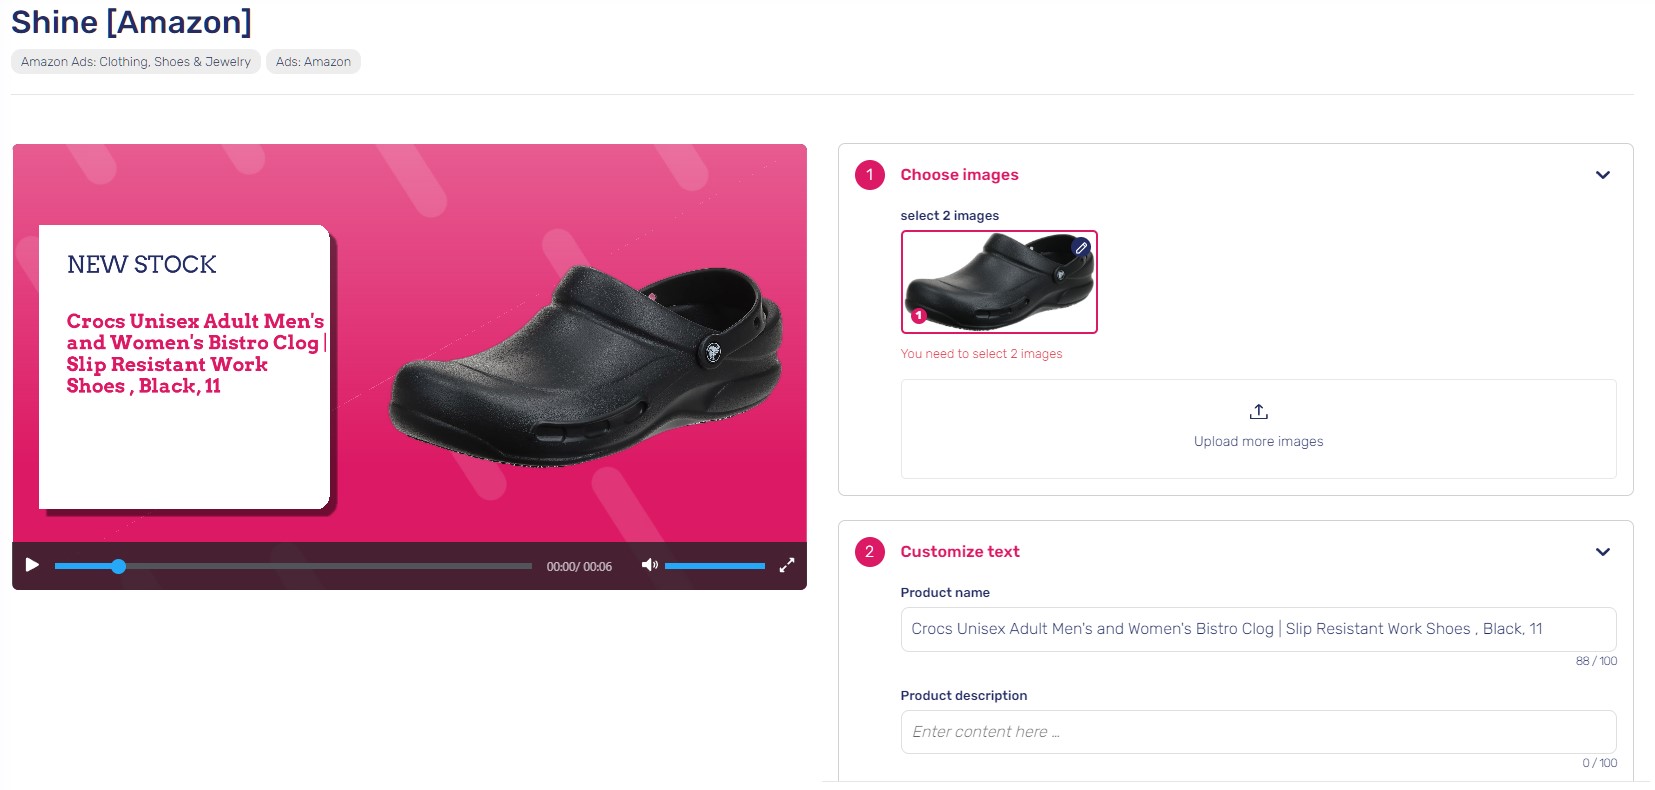Play the video preview
The image size is (1655, 790).
pos(32,565)
